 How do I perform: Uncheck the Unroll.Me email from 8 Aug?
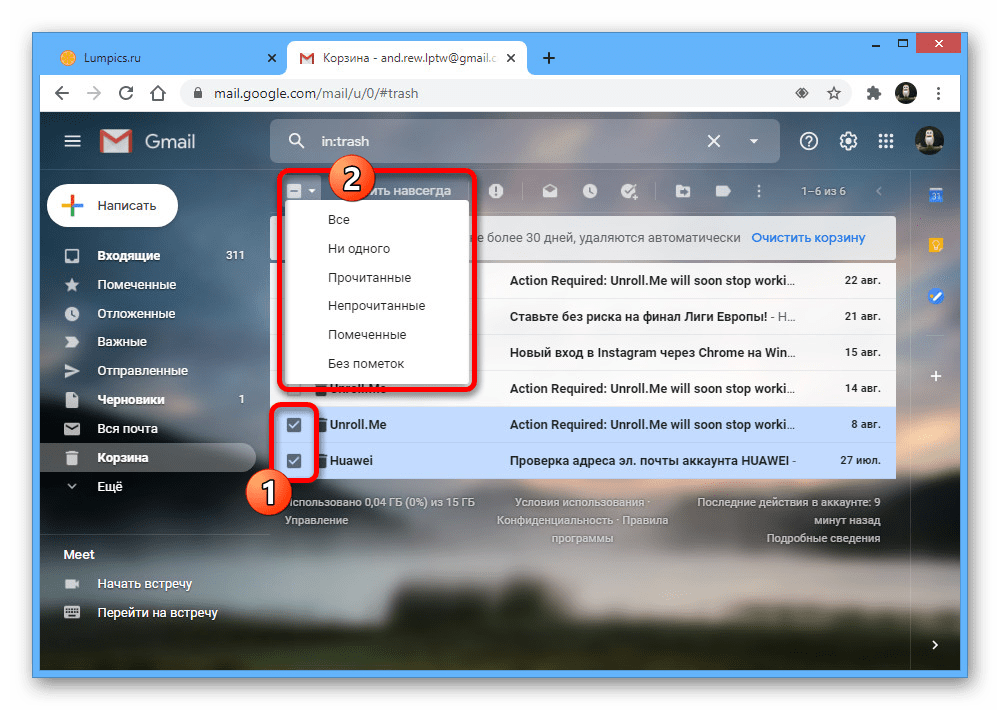(294, 425)
